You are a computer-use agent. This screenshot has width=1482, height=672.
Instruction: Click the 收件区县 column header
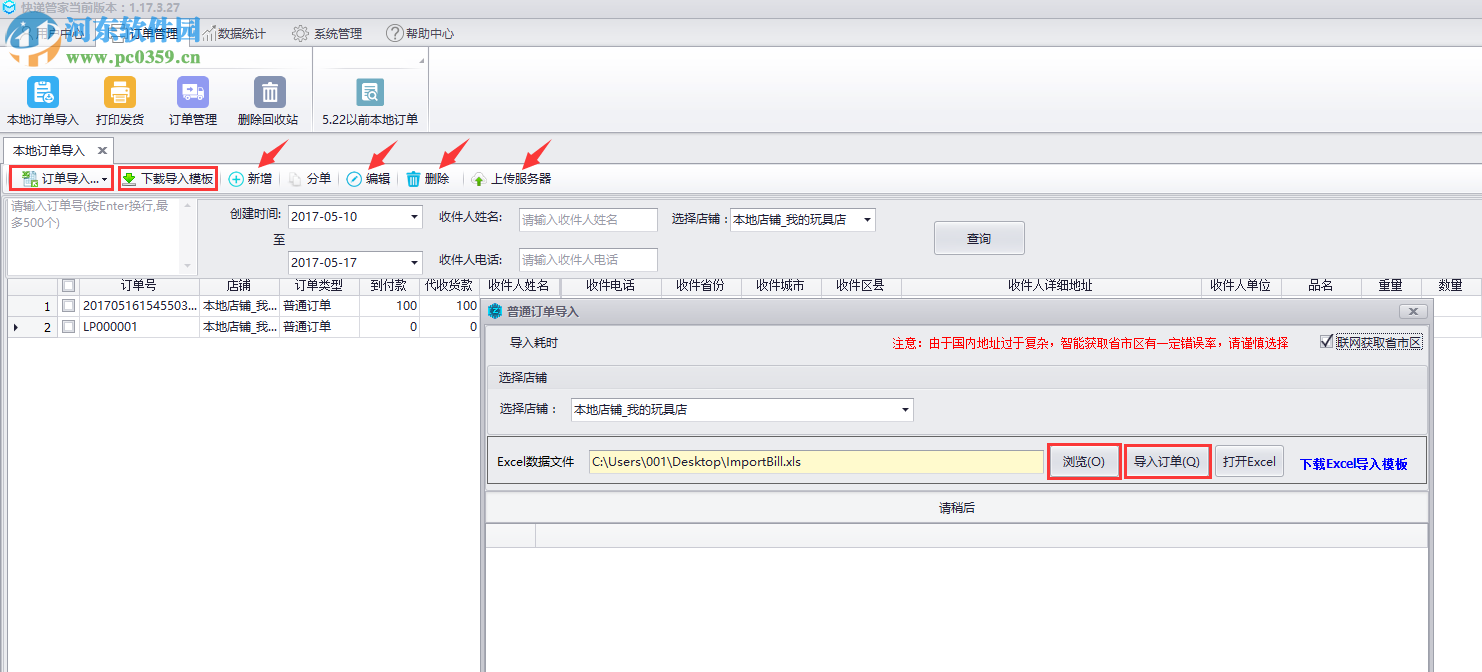pyautogui.click(x=860, y=286)
